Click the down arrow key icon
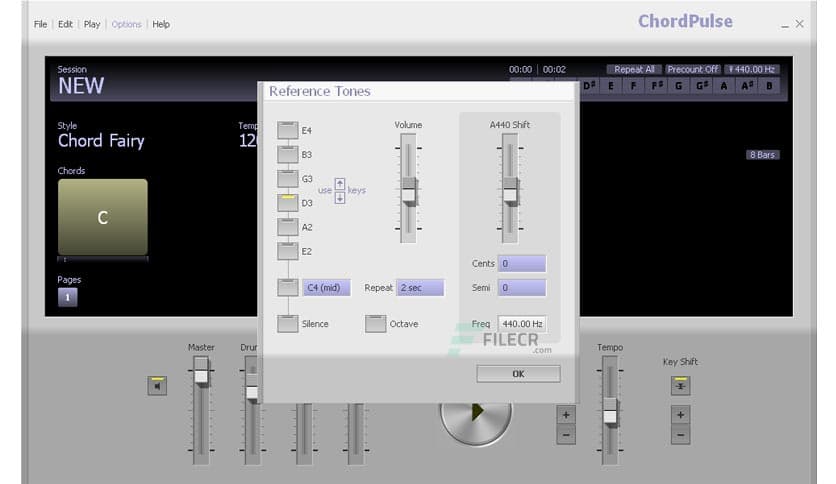The width and height of the screenshot is (836, 484). [x=340, y=198]
